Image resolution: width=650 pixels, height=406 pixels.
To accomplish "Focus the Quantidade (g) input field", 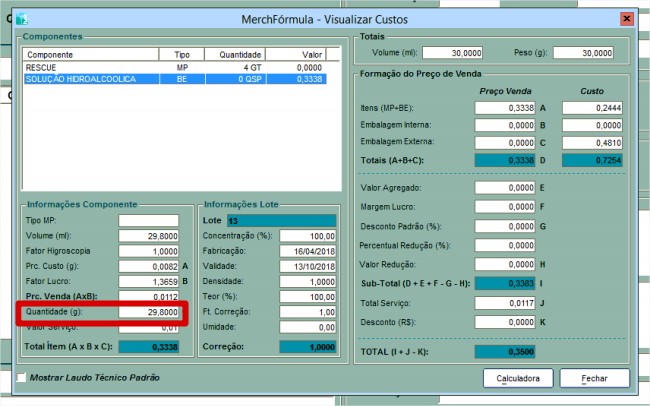I will point(148,312).
